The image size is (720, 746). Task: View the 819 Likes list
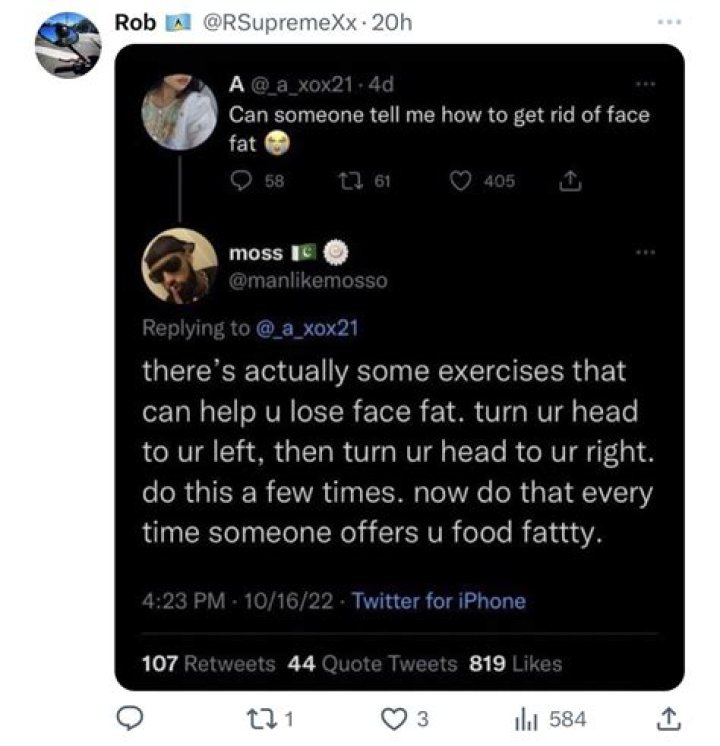(x=516, y=663)
